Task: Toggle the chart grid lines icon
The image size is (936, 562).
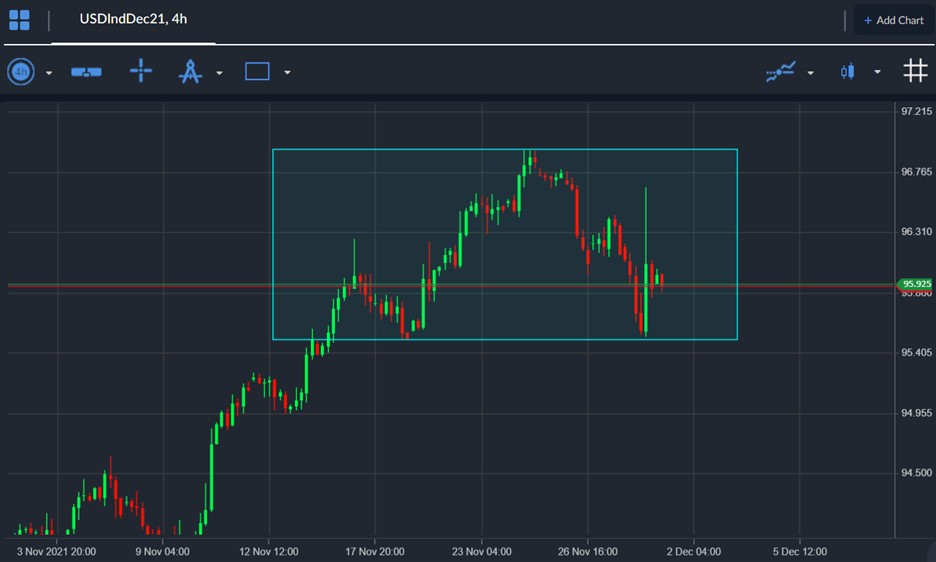Action: click(915, 70)
